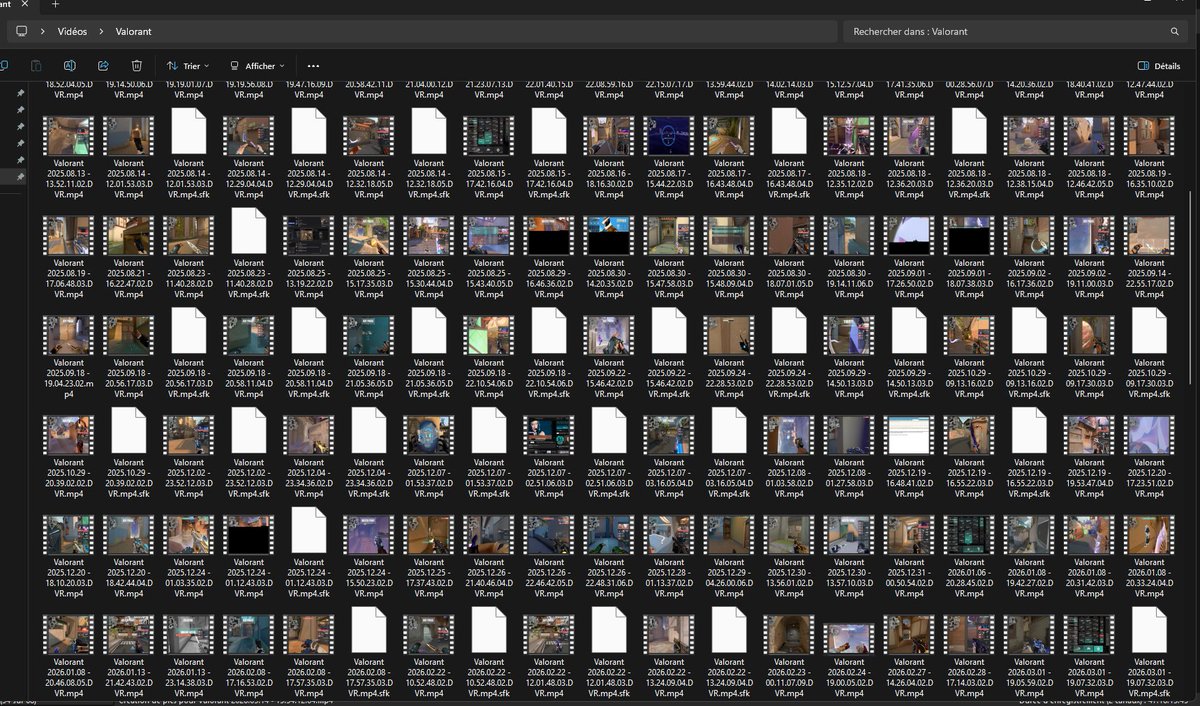
Task: Click file name 2025.08.19 - 16.35.10.02.DVR.mp4
Action: pyautogui.click(x=1149, y=178)
